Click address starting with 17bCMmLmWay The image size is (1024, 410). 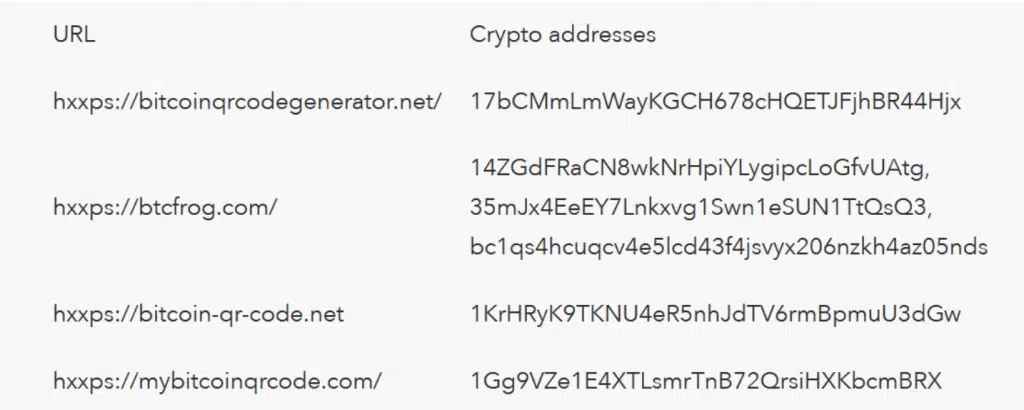[715, 101]
